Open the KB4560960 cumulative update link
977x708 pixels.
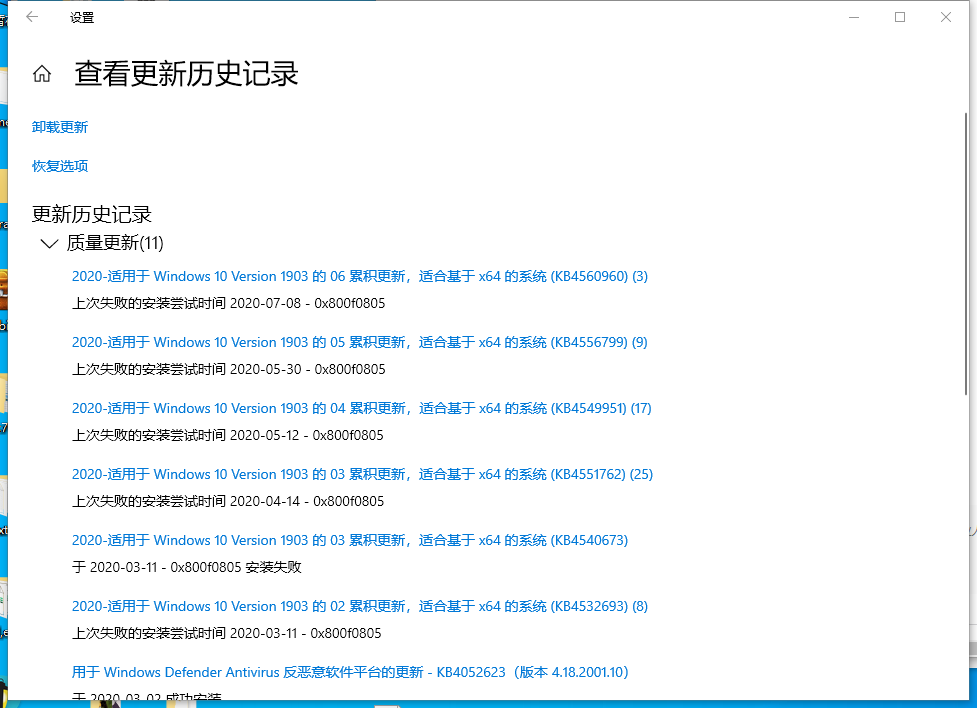click(x=359, y=276)
